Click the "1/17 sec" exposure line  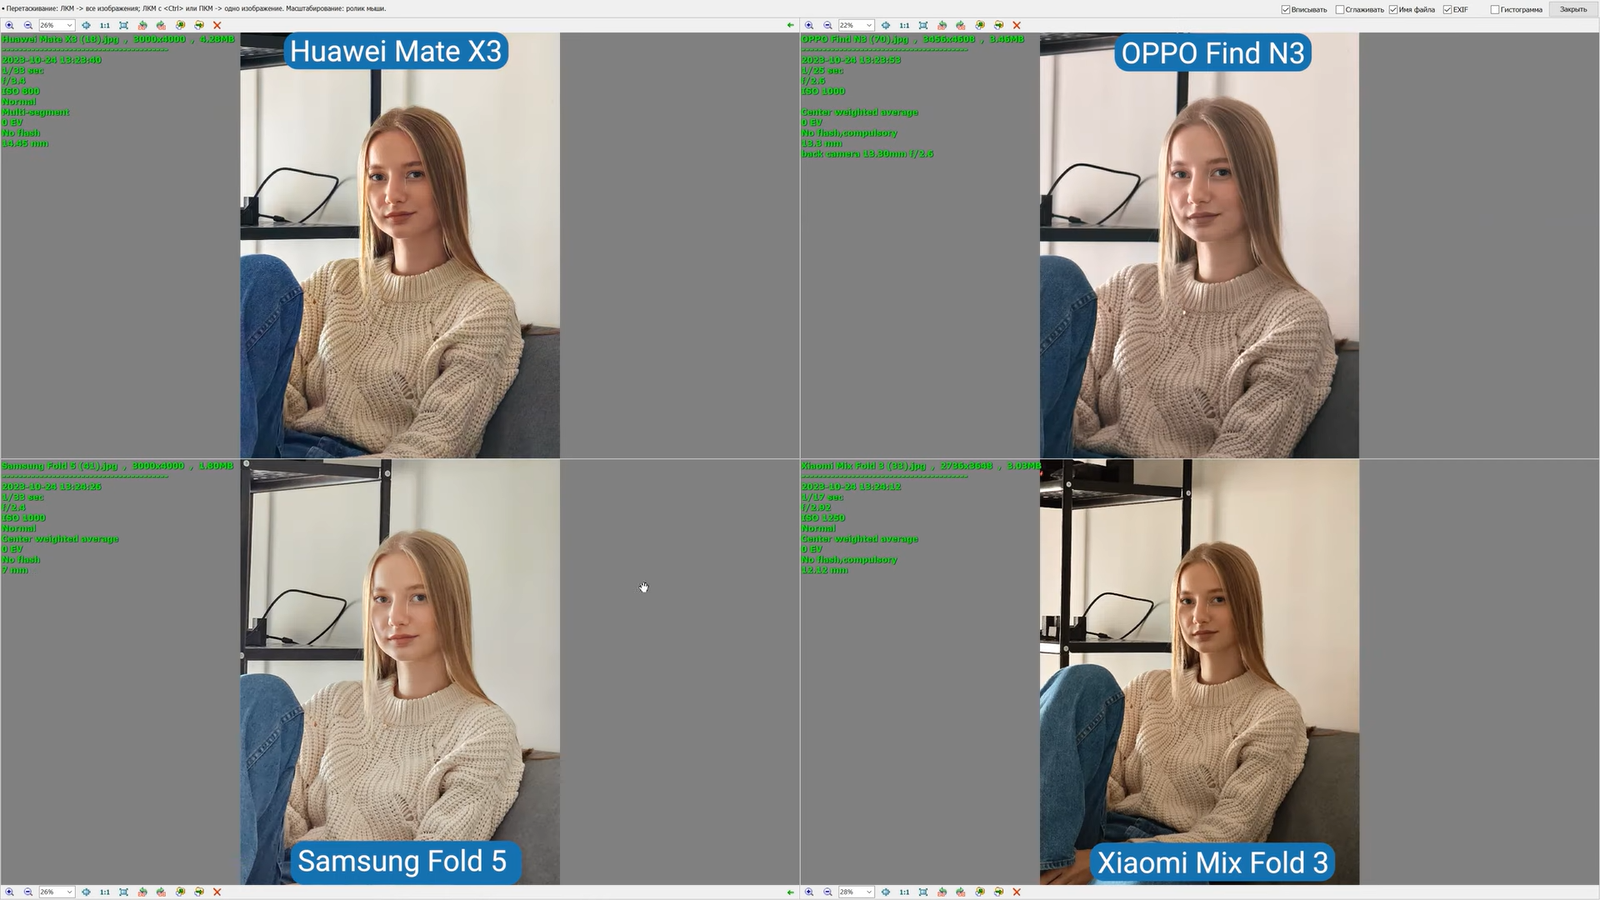pyautogui.click(x=822, y=497)
